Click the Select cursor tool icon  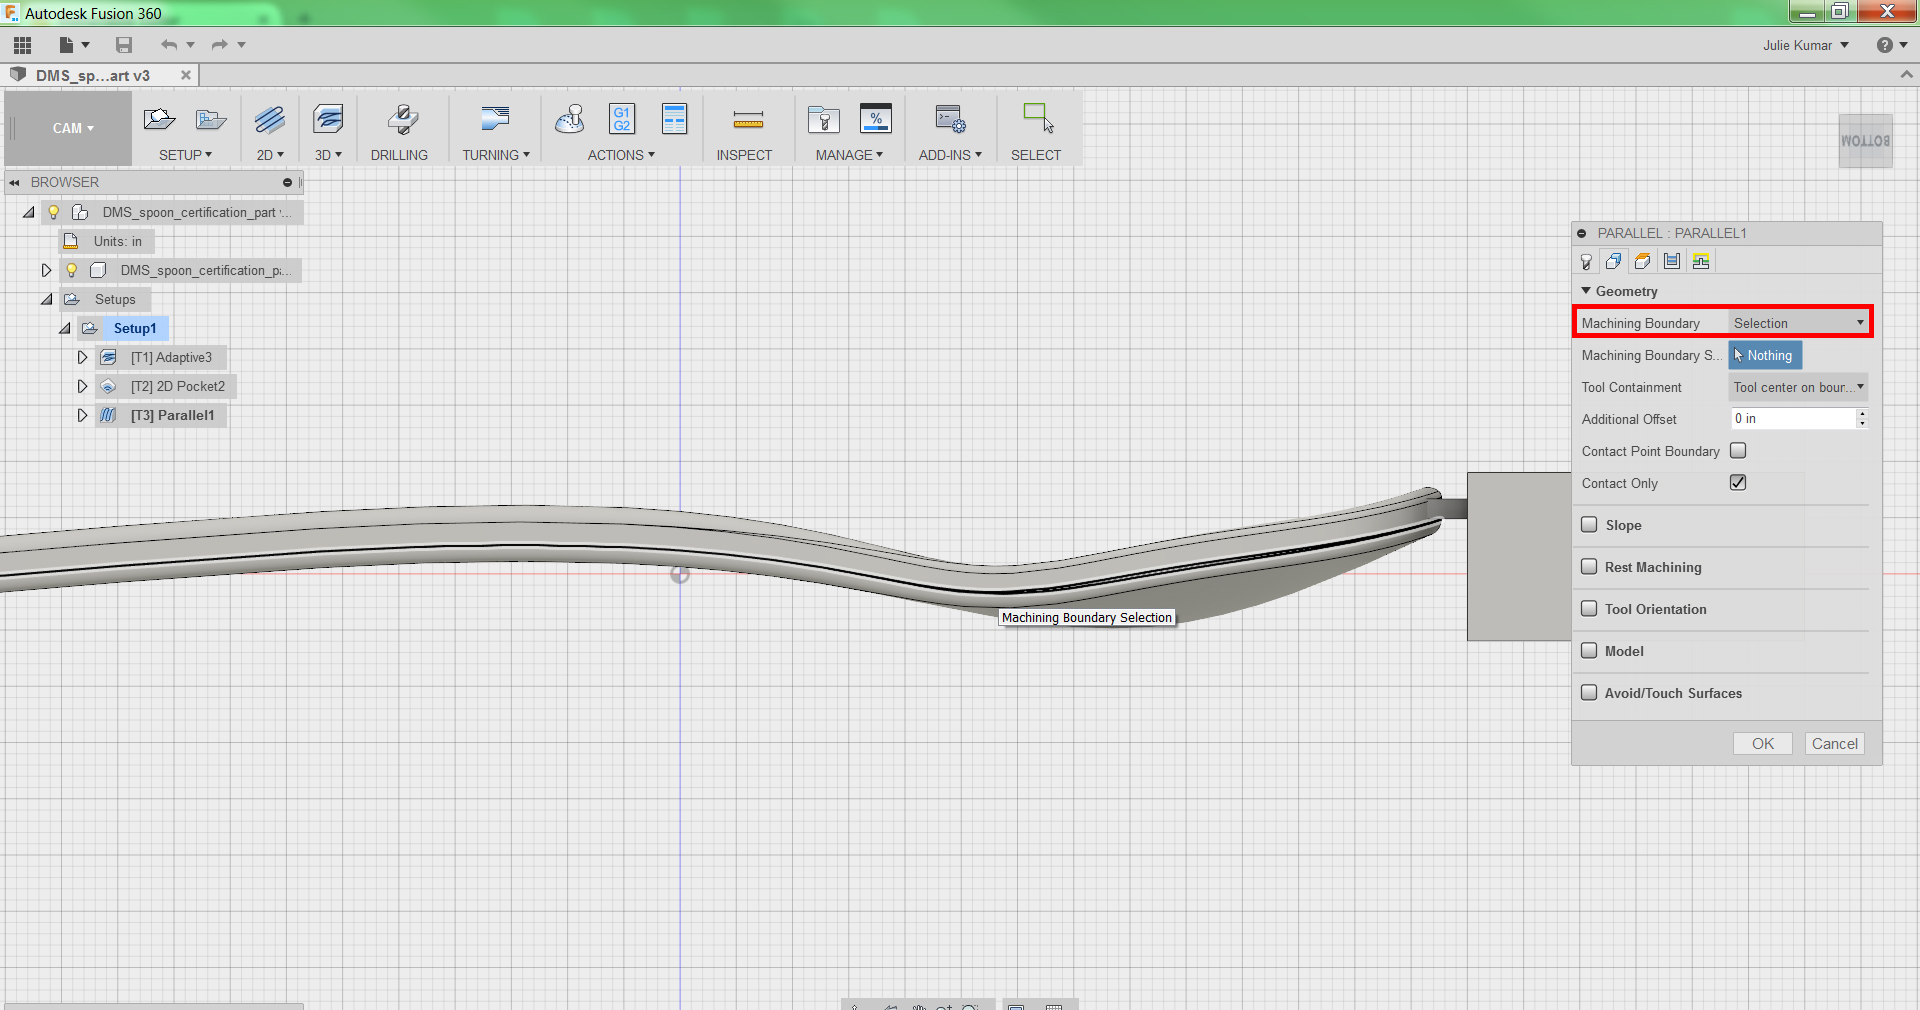point(1038,118)
